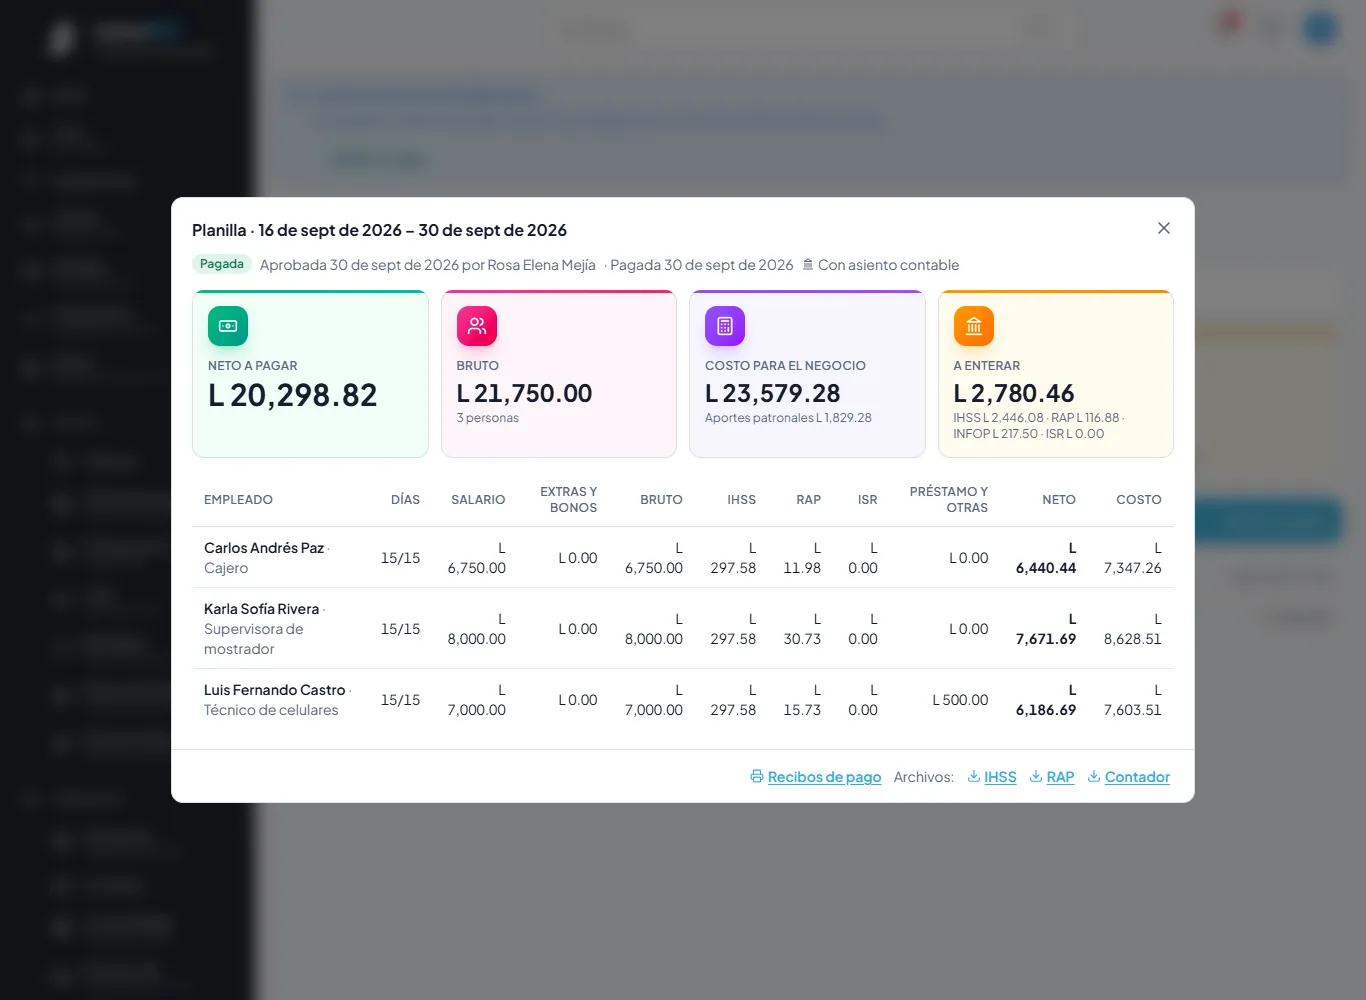The image size is (1366, 1000).
Task: Click the business cost total L 23,579.28
Action: tap(773, 394)
